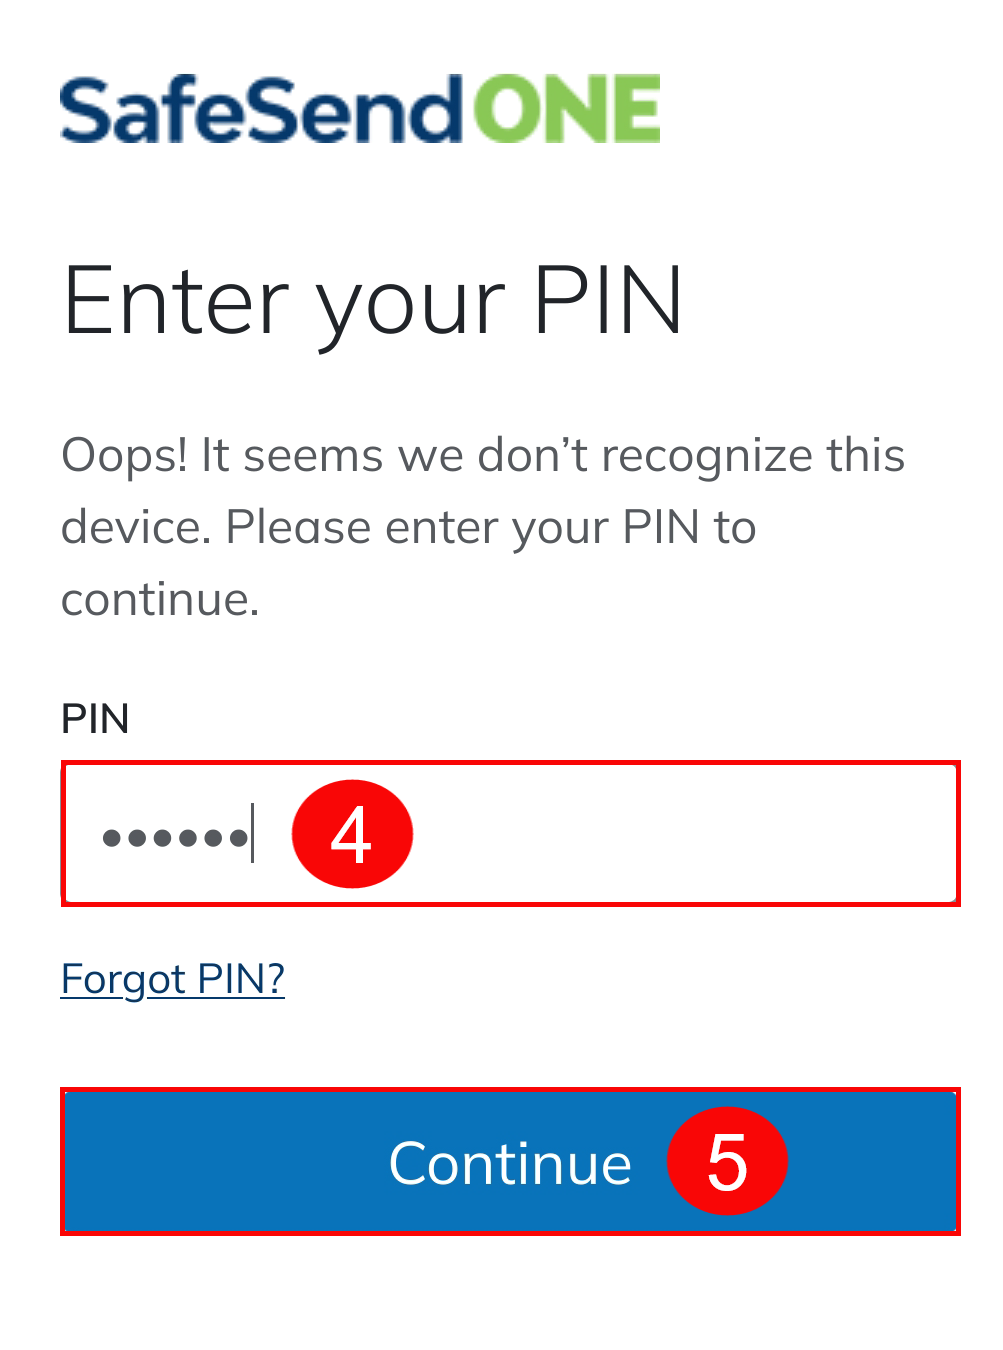Click the green ONE part of logo

click(x=566, y=110)
